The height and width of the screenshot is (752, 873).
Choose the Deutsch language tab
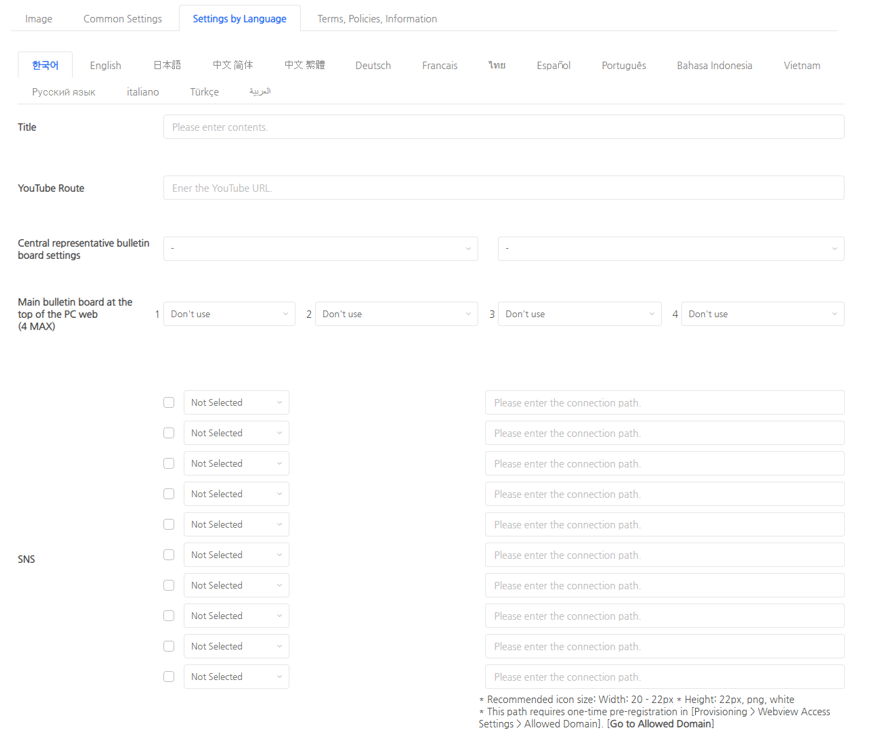(373, 66)
